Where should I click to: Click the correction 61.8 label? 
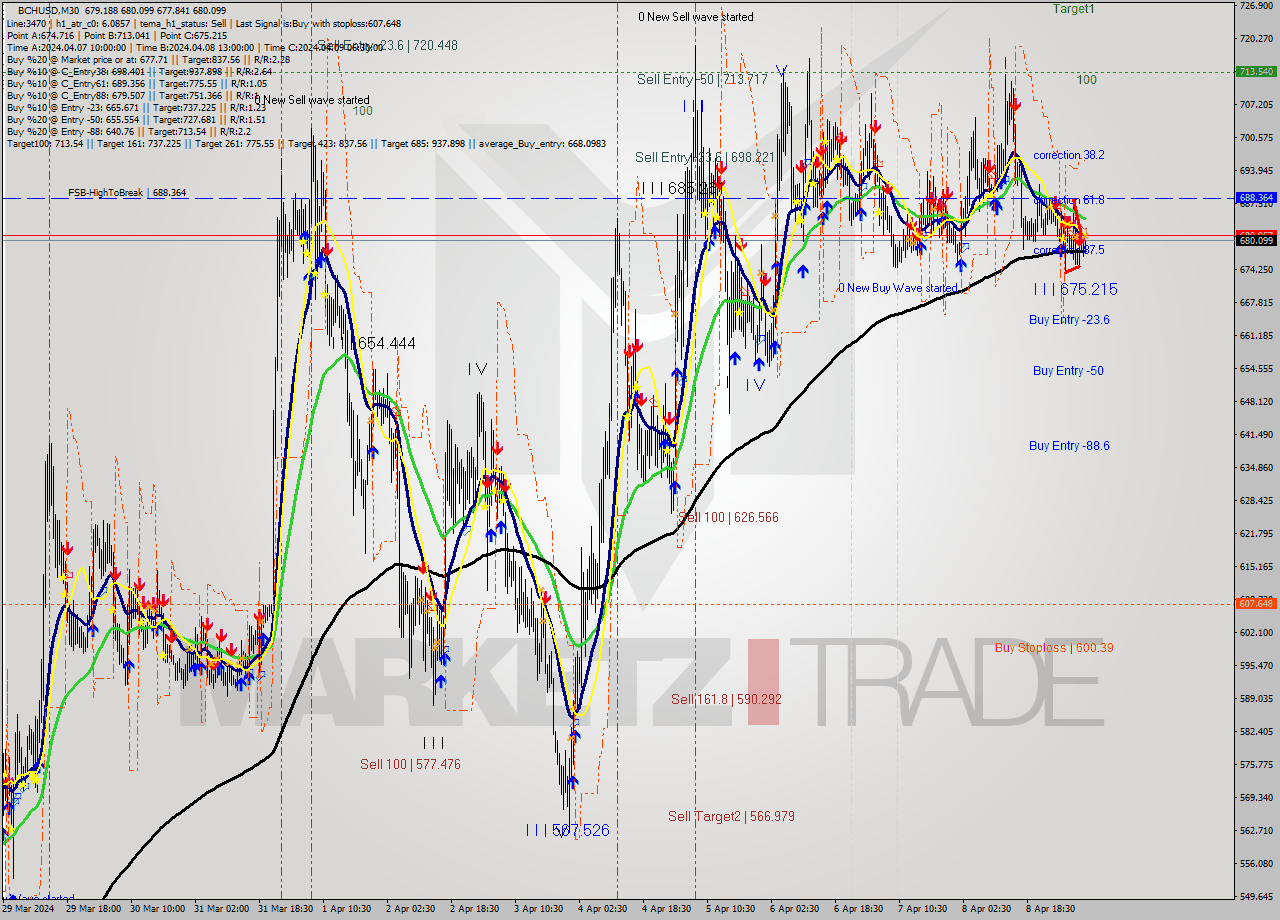[1068, 200]
